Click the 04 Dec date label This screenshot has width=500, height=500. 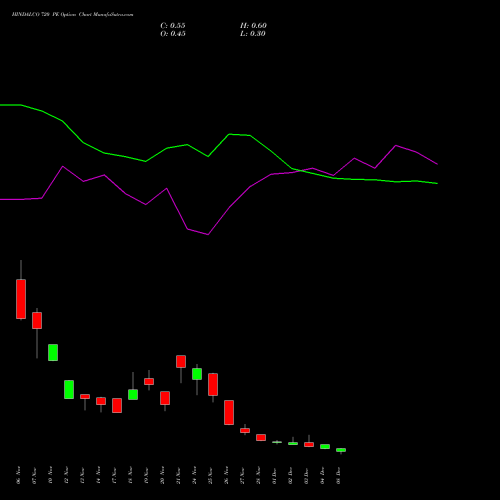[322, 475]
